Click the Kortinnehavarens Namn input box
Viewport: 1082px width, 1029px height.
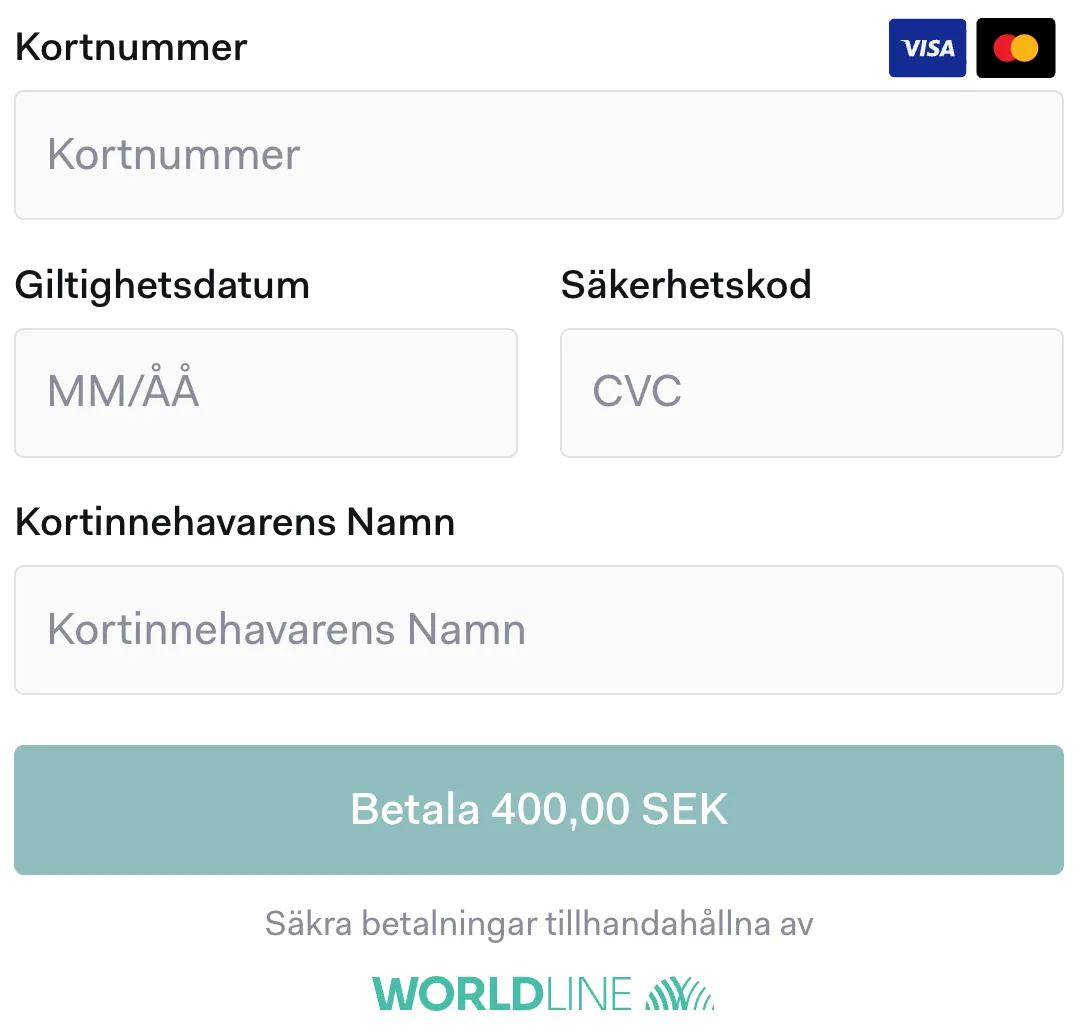(539, 630)
